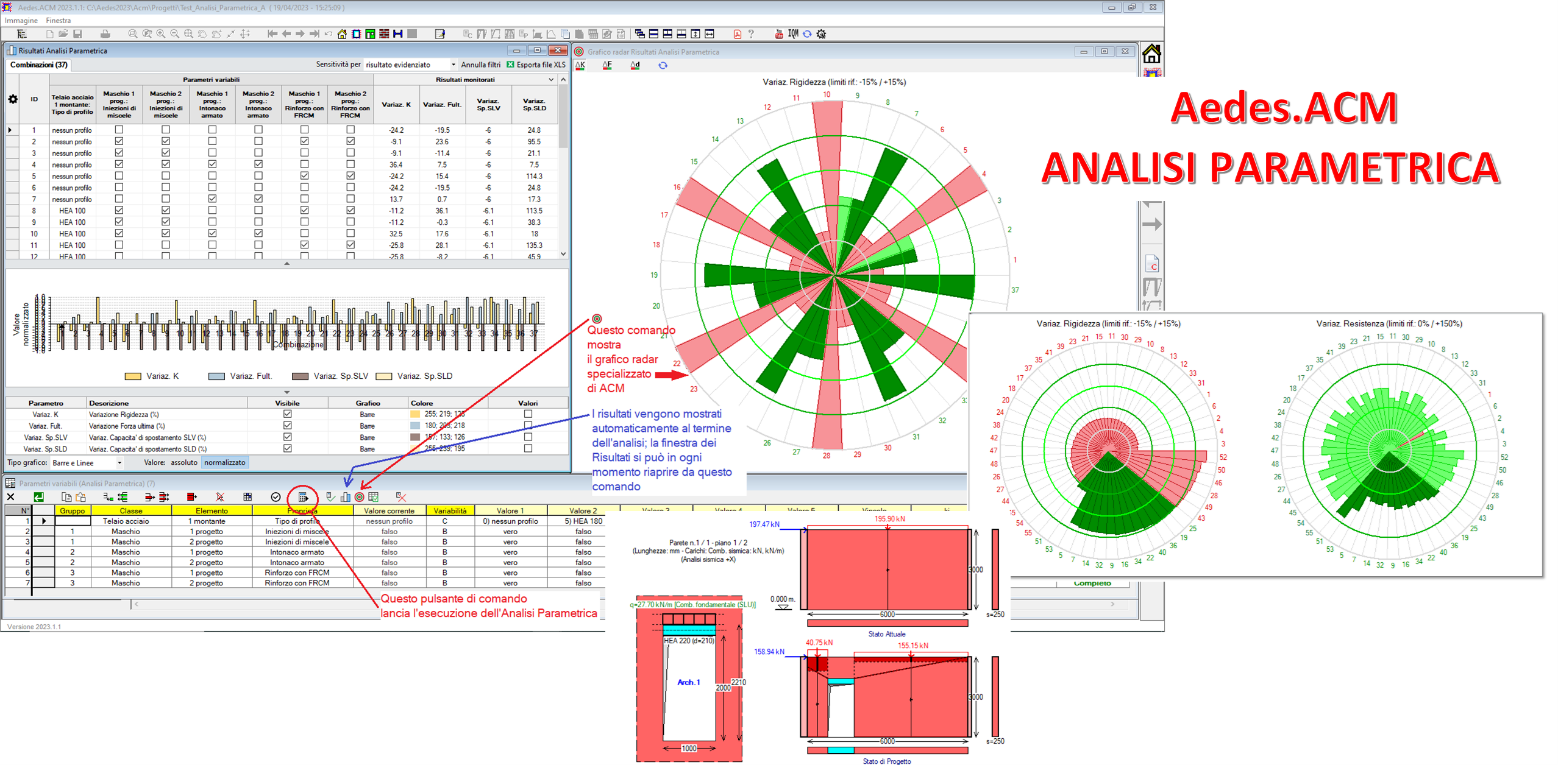Click the bar chart results icon in Parametri variabili toolbar
This screenshot has width=1558, height=765.
[x=345, y=497]
